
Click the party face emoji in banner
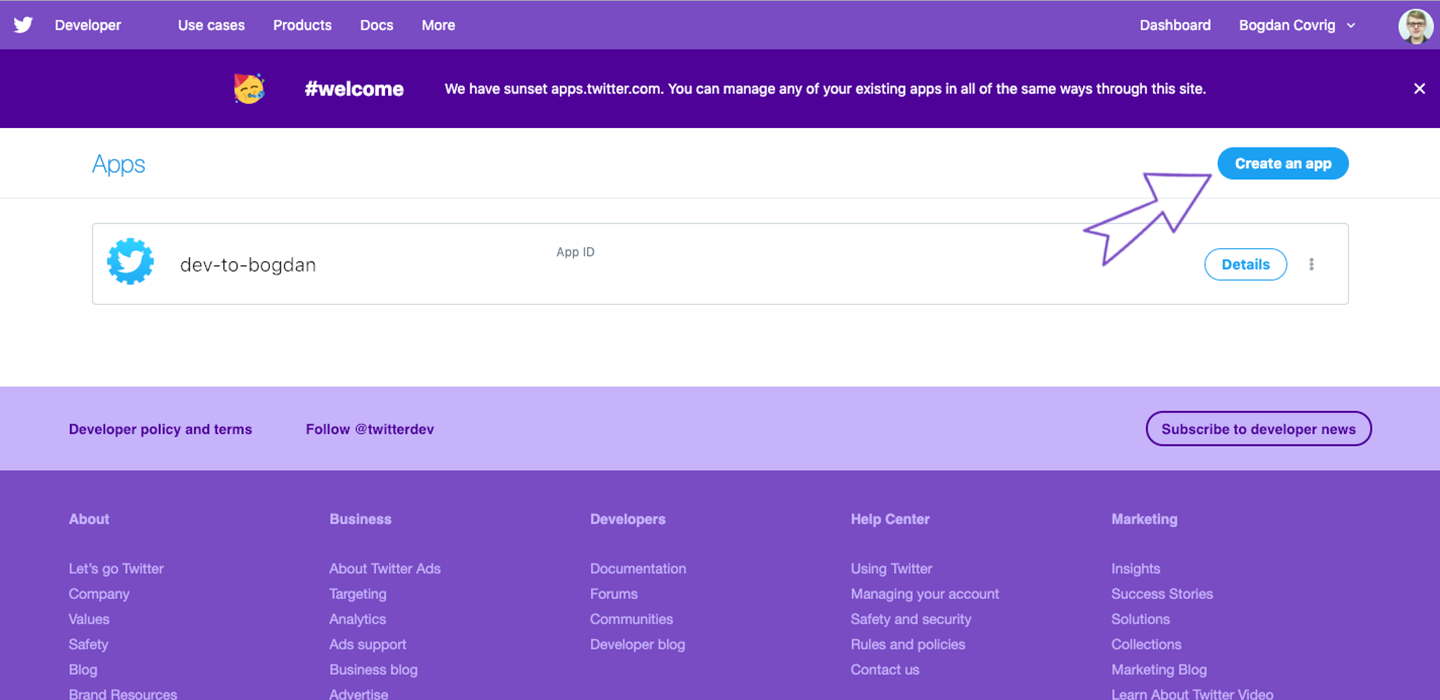pos(249,88)
